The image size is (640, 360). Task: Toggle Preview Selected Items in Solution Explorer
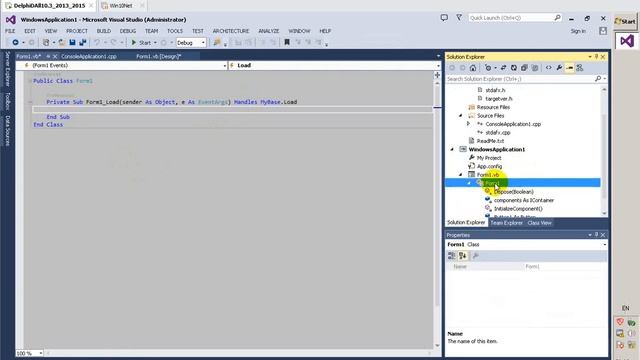tap(569, 68)
